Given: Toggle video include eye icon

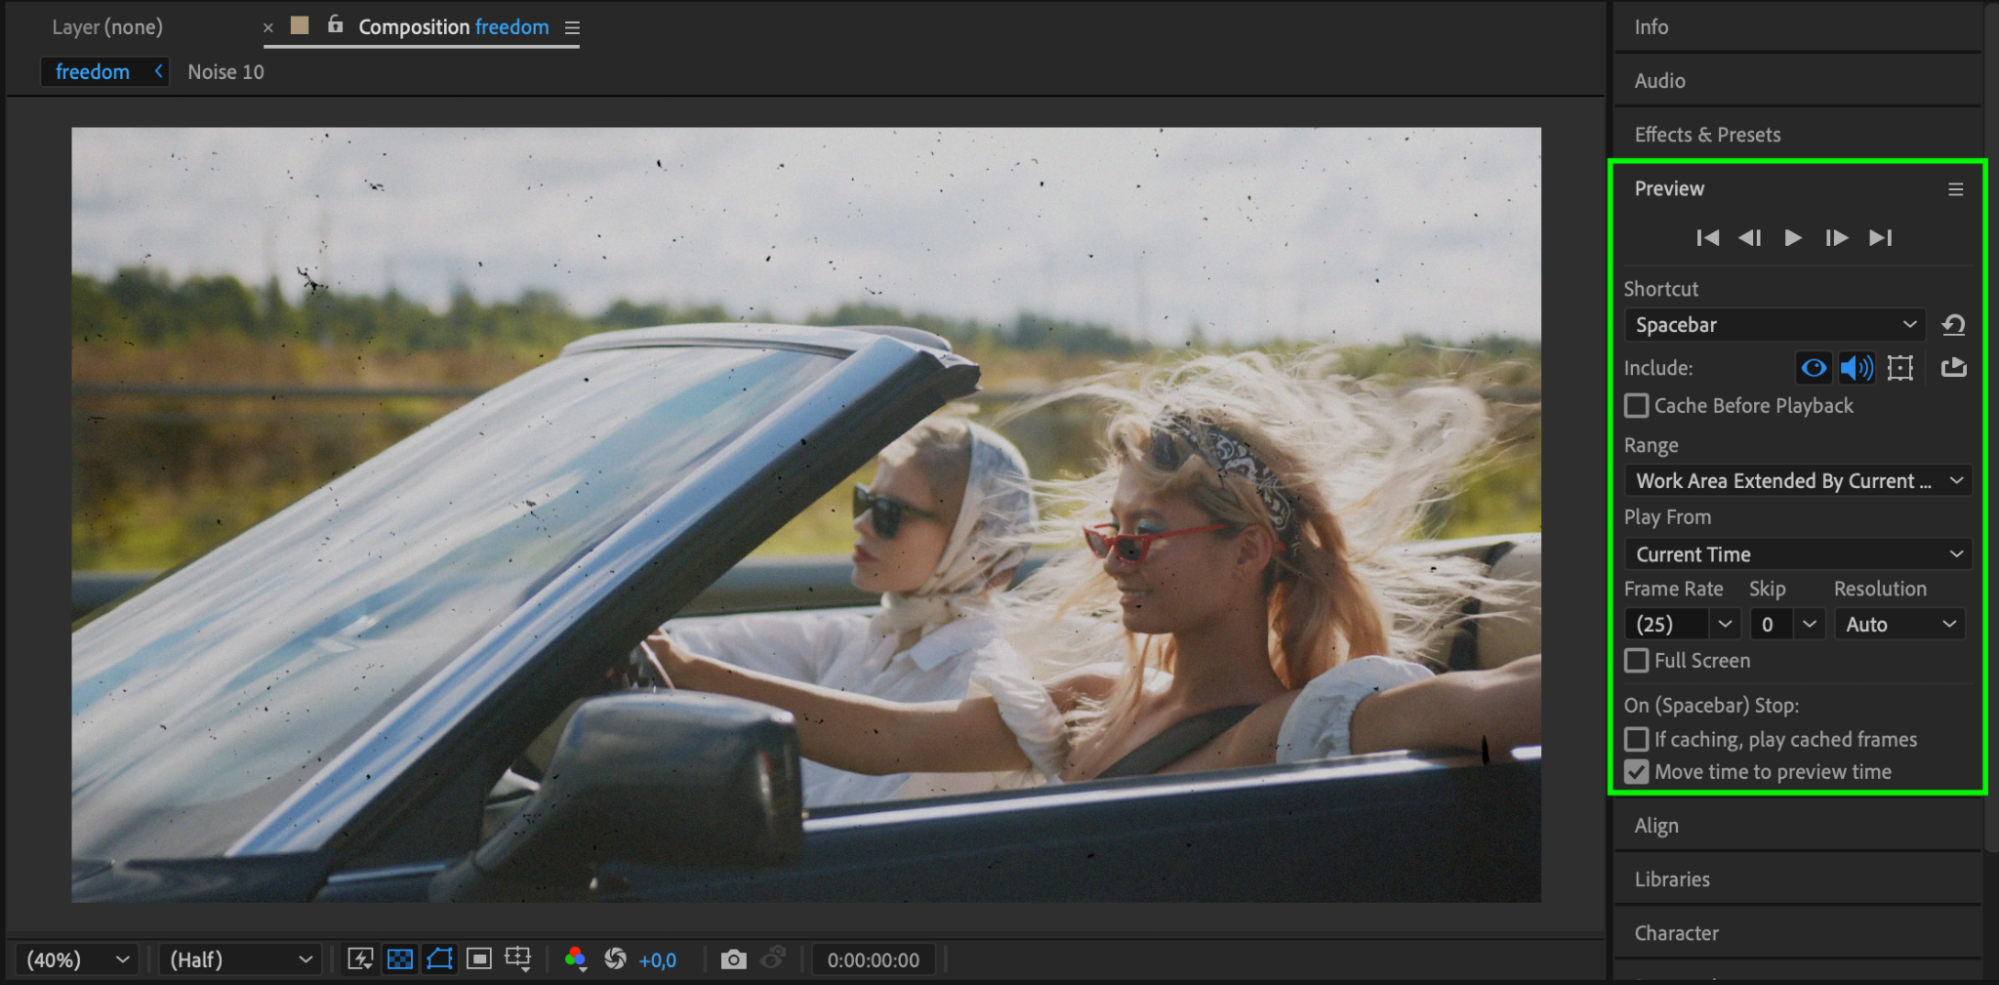Looking at the screenshot, I should [1814, 368].
